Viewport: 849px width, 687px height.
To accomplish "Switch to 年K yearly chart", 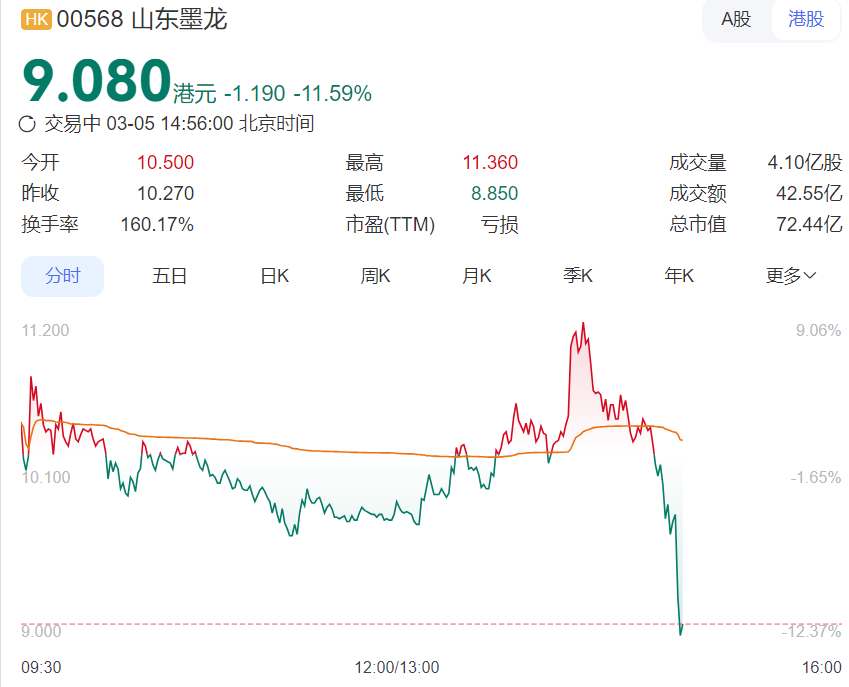I will tap(679, 276).
